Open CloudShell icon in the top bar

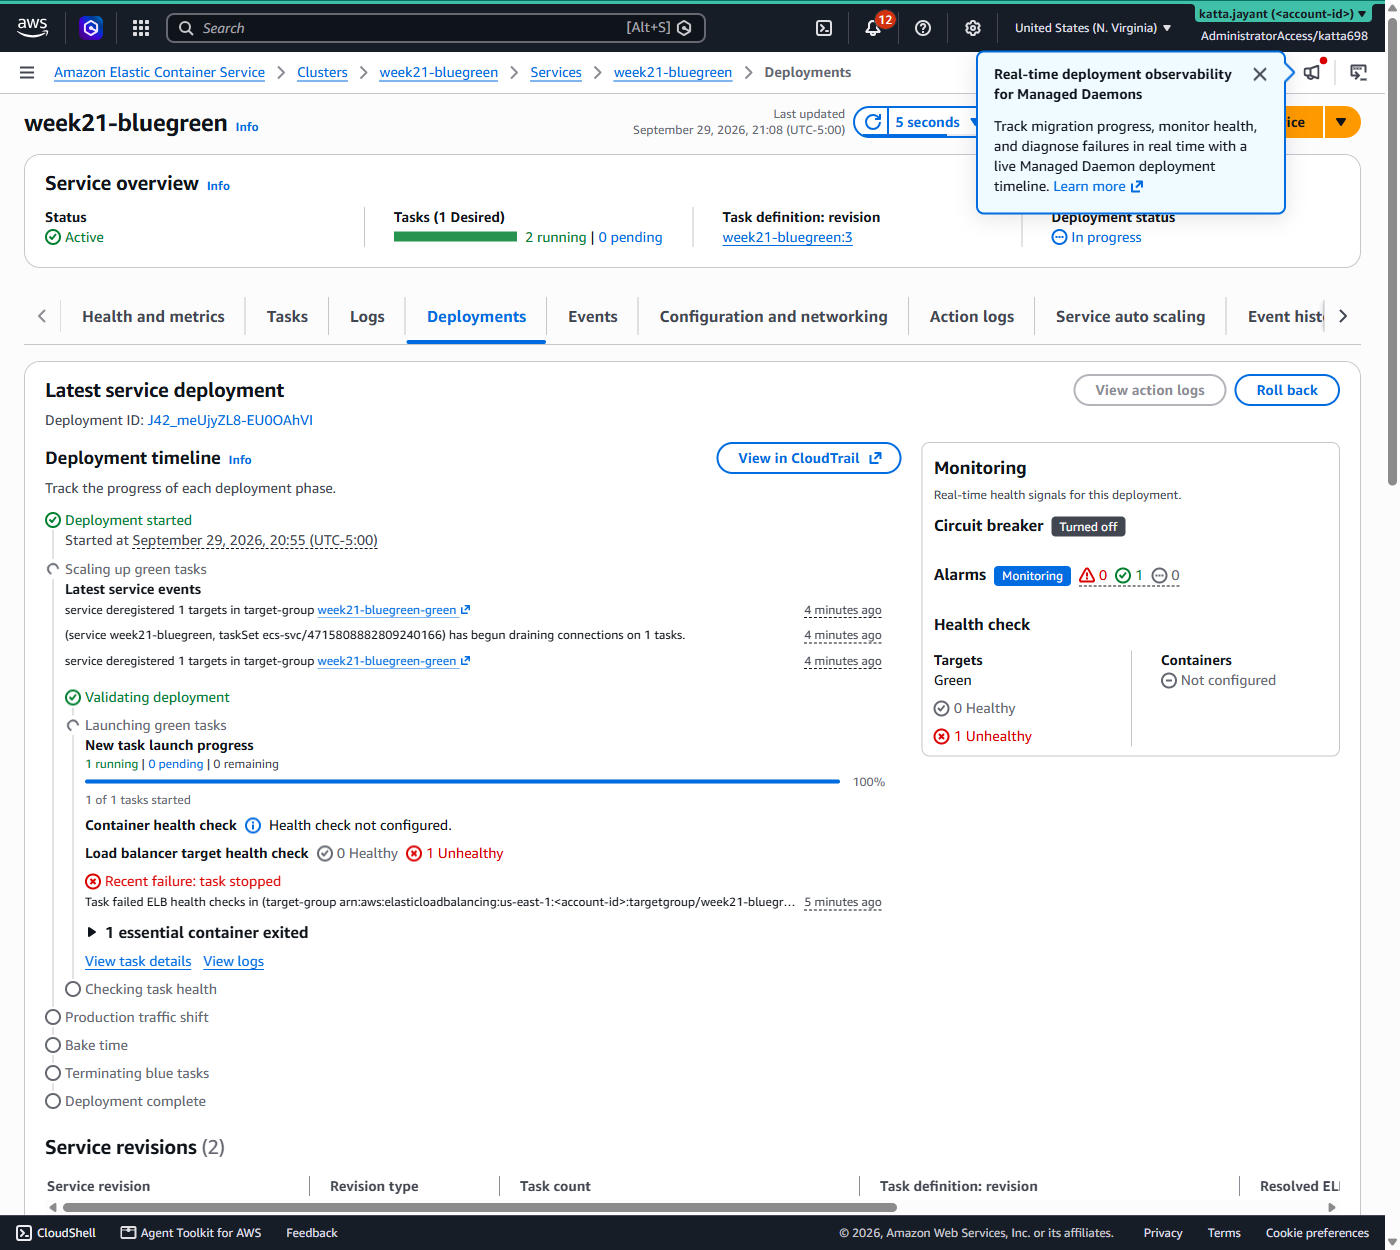click(x=824, y=28)
